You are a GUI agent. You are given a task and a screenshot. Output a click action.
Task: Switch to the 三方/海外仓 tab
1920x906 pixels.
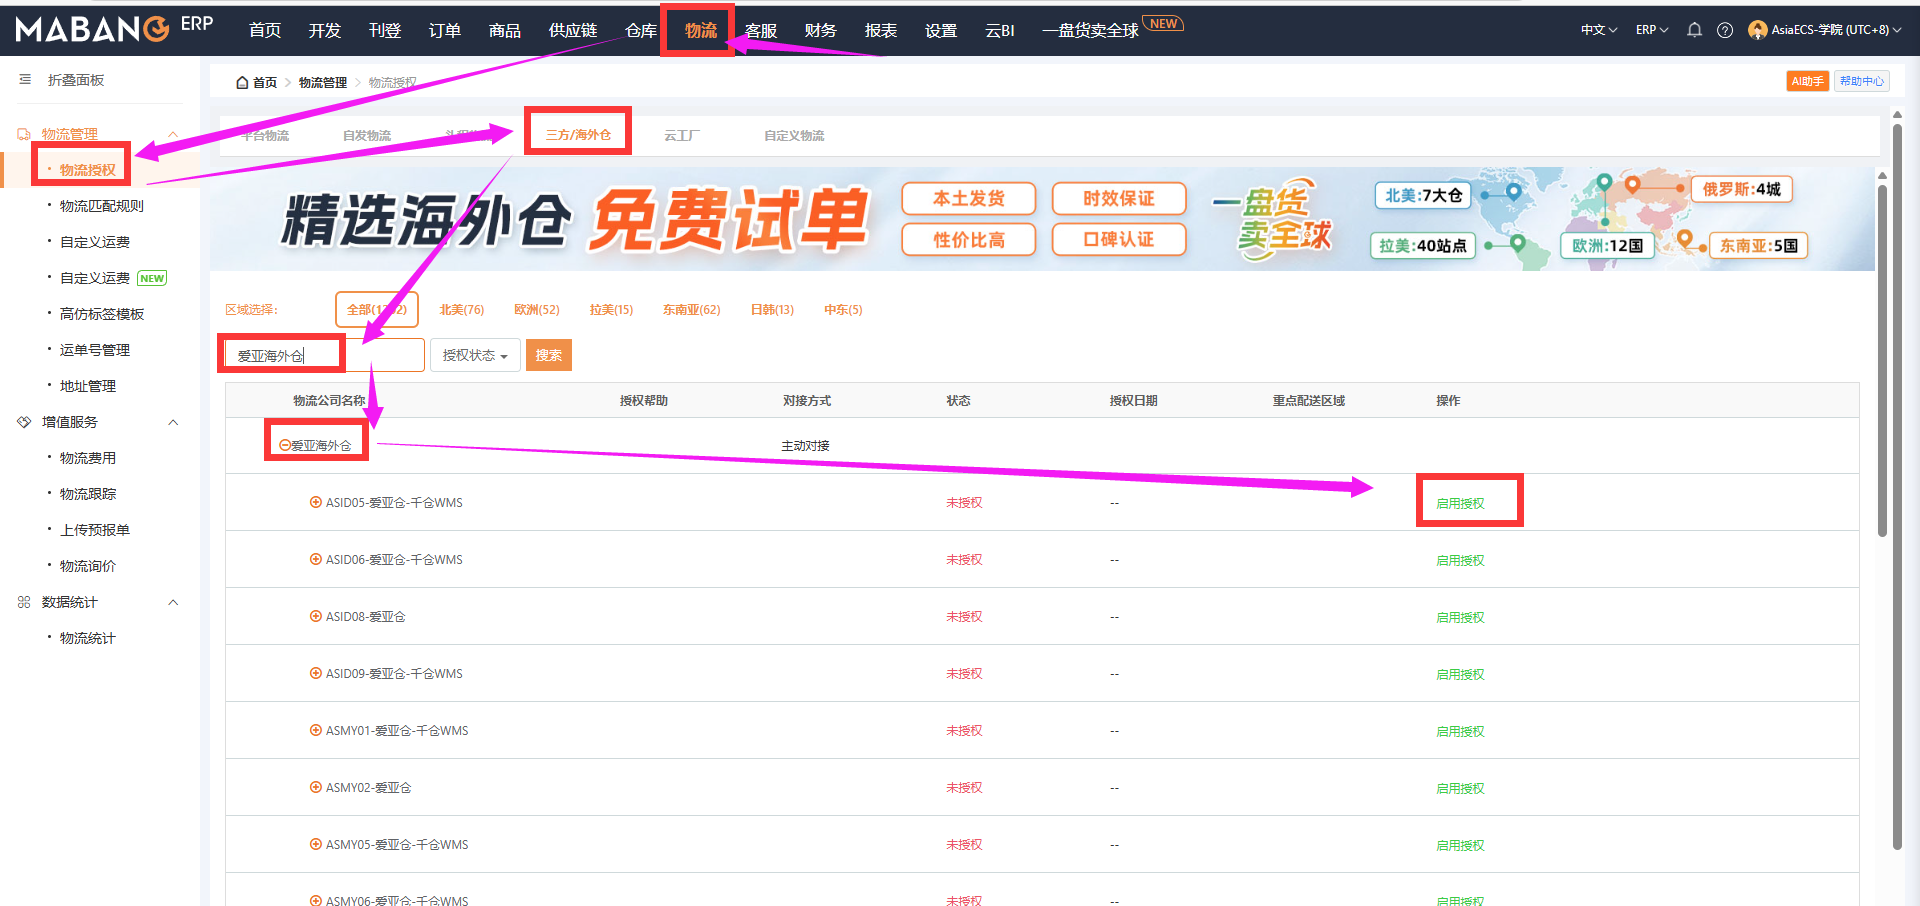(578, 135)
